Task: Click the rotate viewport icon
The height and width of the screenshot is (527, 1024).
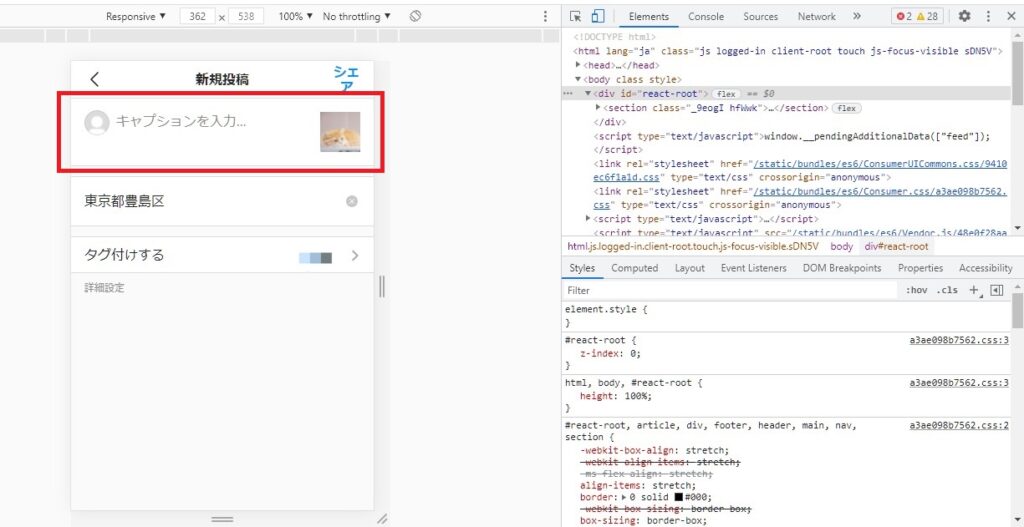Action: pyautogui.click(x=415, y=16)
